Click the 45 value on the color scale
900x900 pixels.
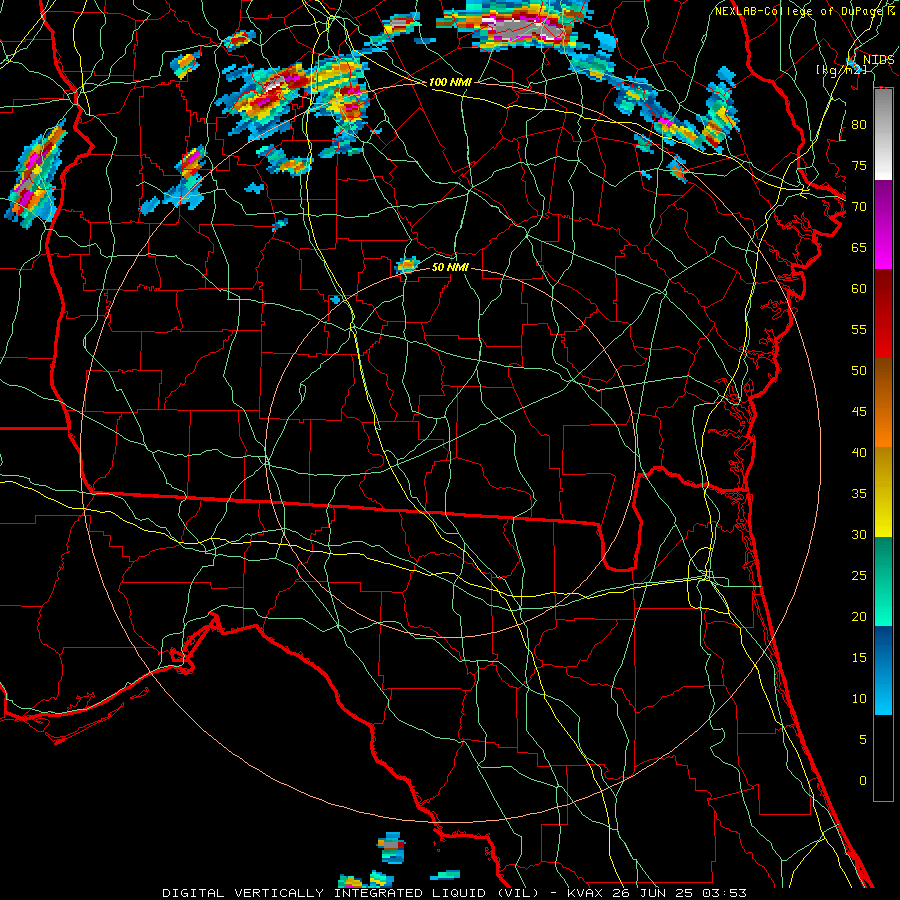[x=859, y=412]
